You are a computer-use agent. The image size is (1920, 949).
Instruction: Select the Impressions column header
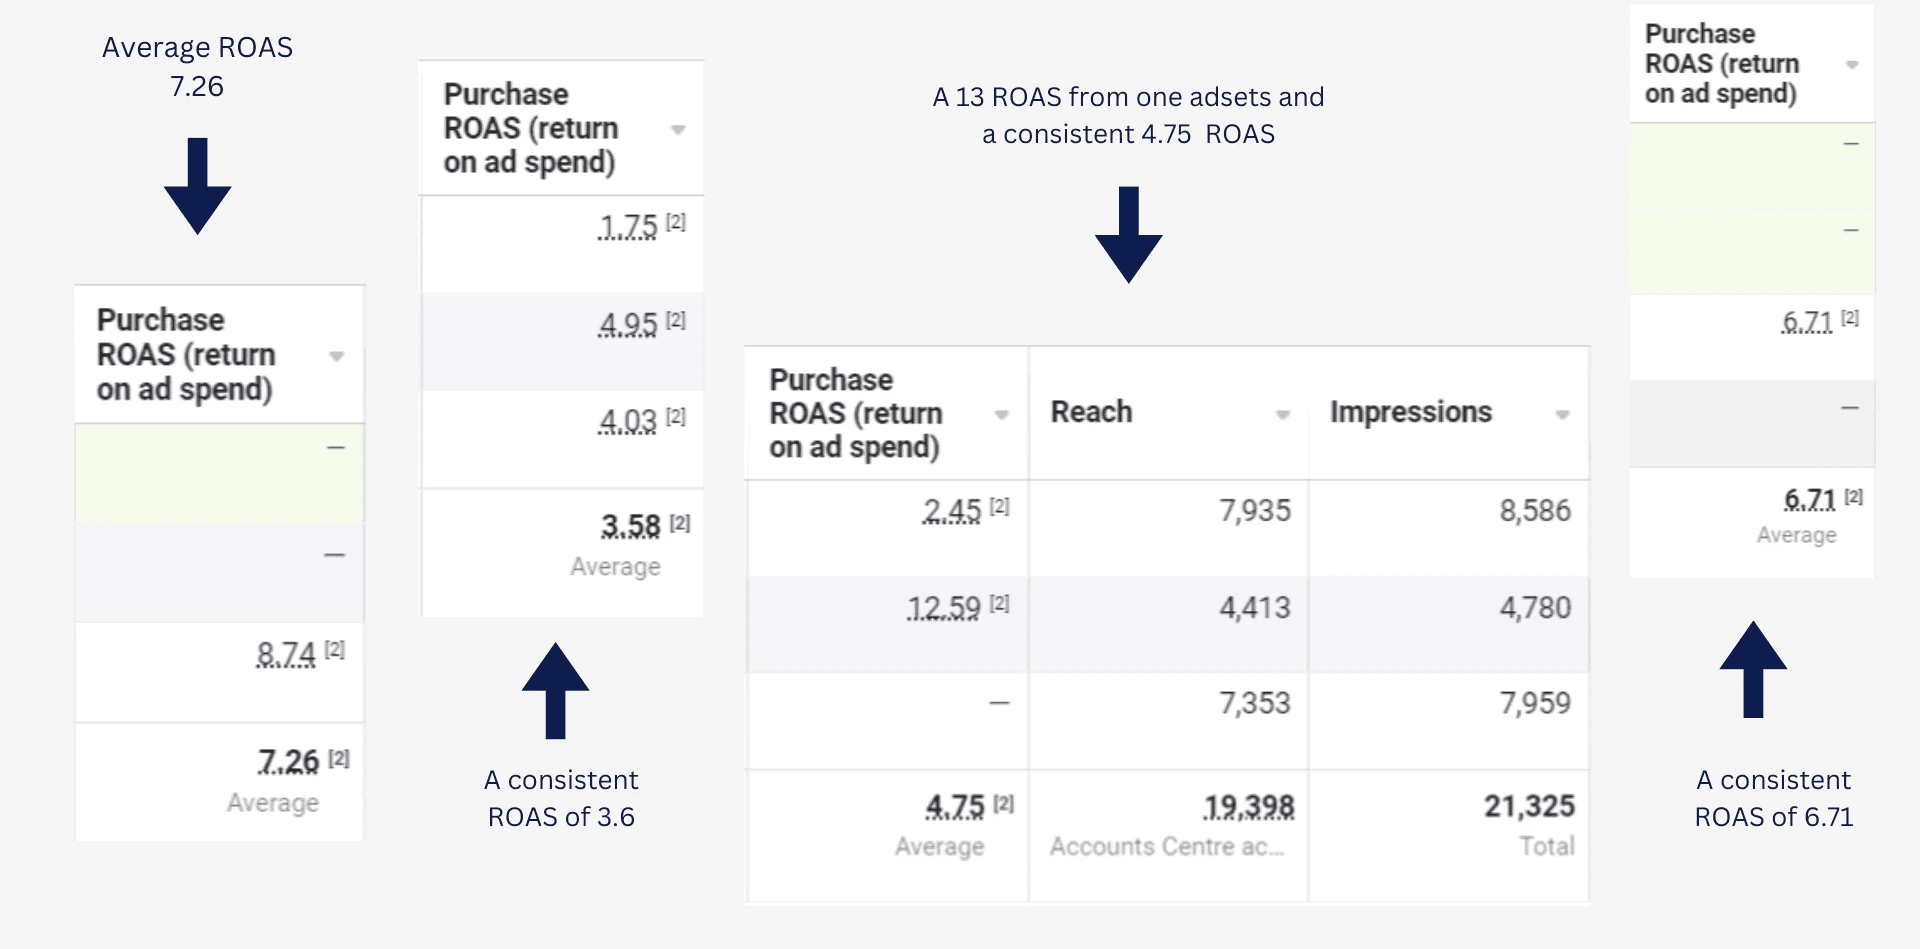pos(1410,412)
